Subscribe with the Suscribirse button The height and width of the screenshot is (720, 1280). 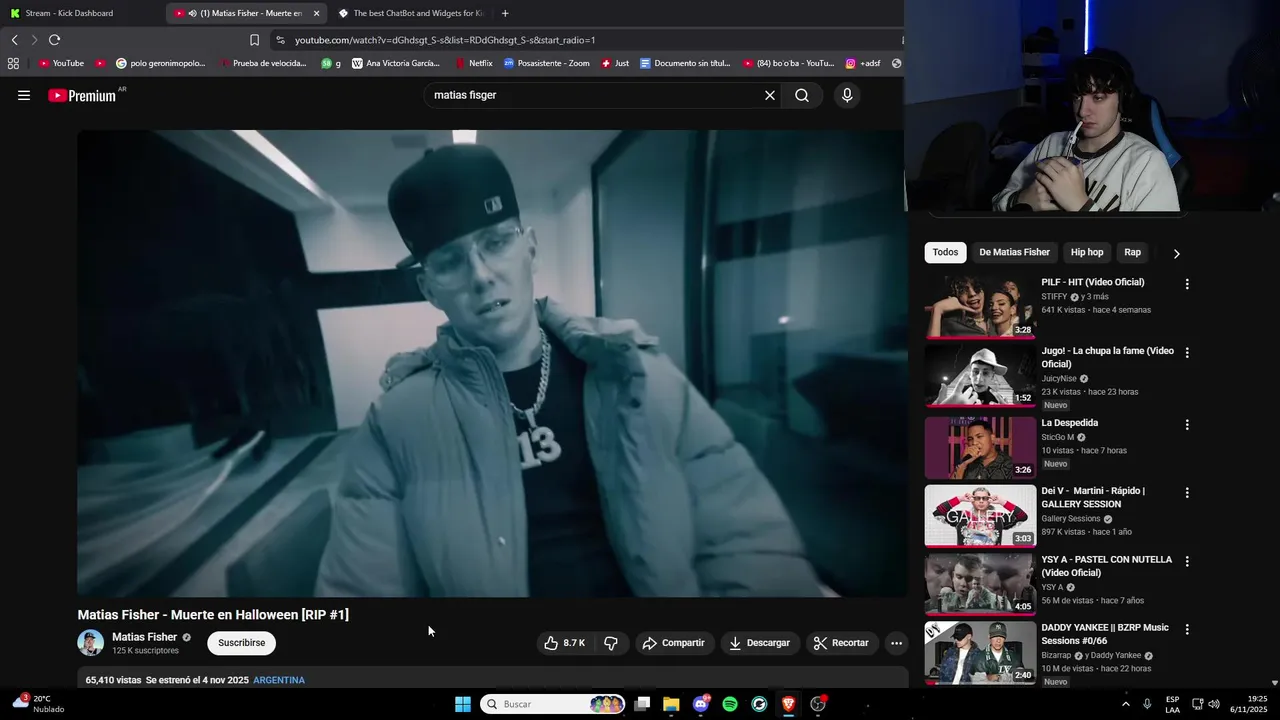point(242,643)
